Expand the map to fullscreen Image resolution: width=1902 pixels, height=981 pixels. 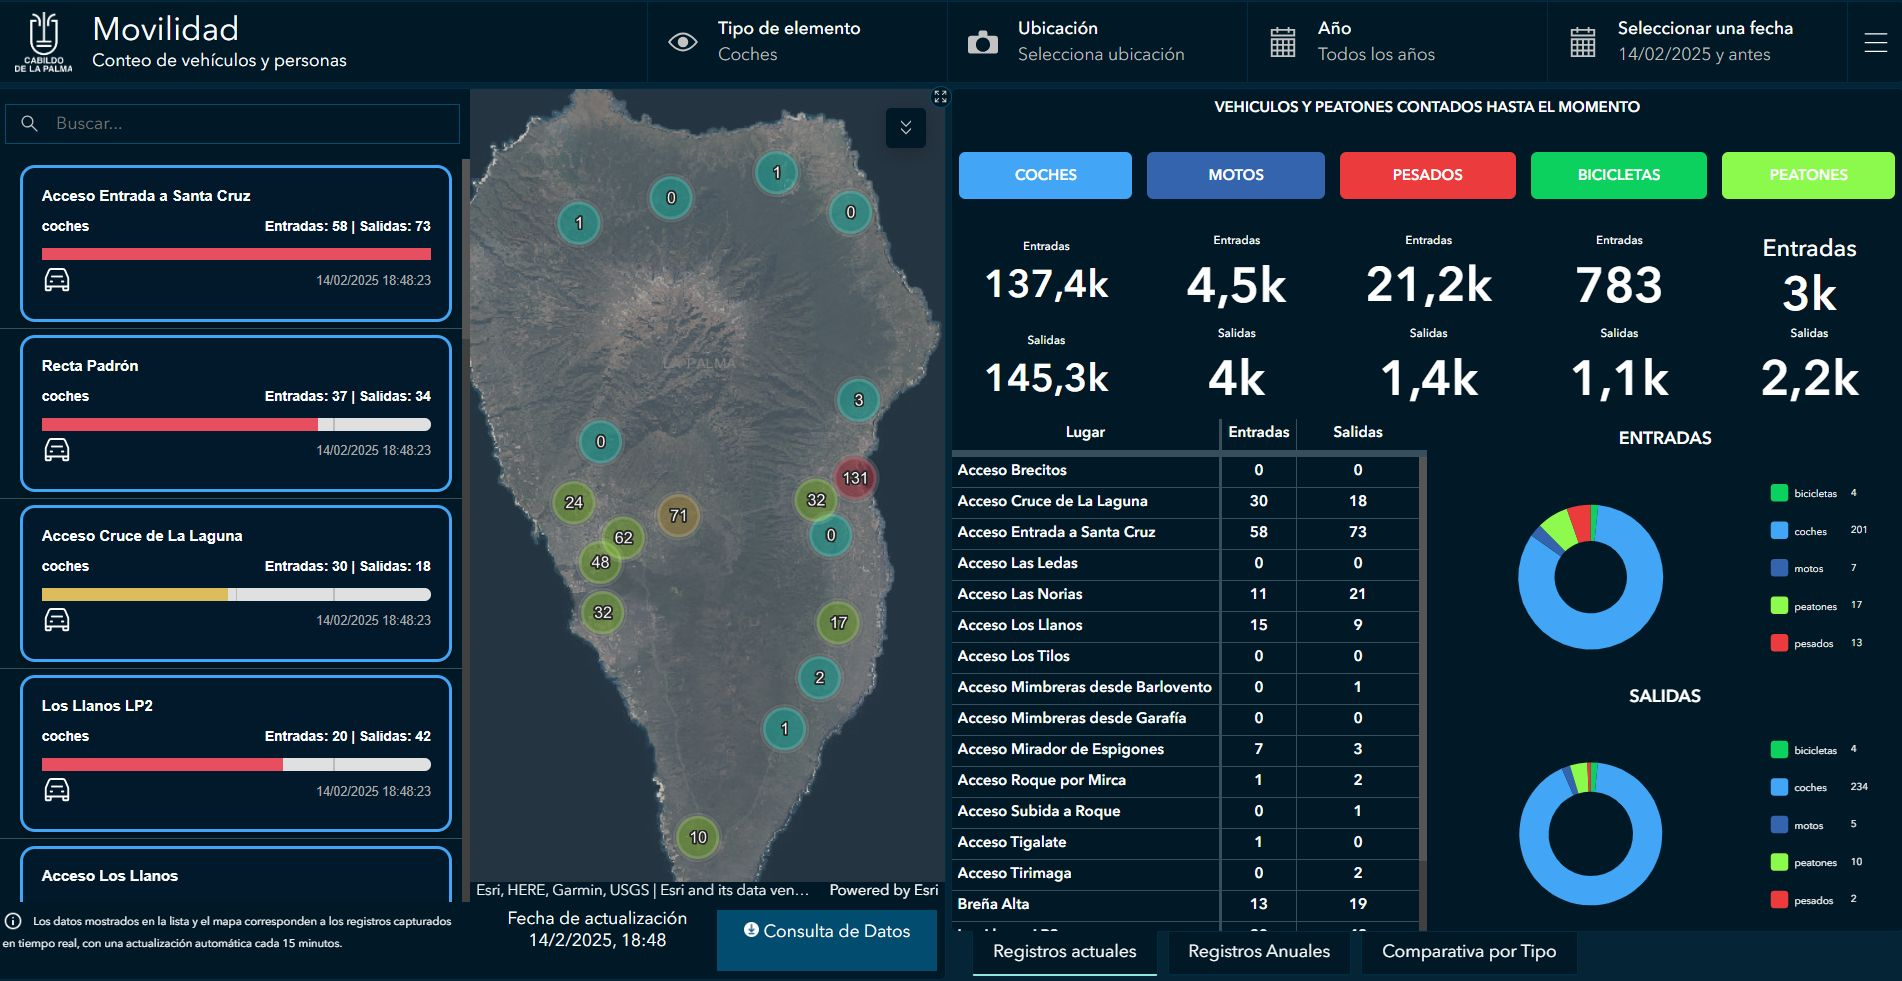pos(940,97)
